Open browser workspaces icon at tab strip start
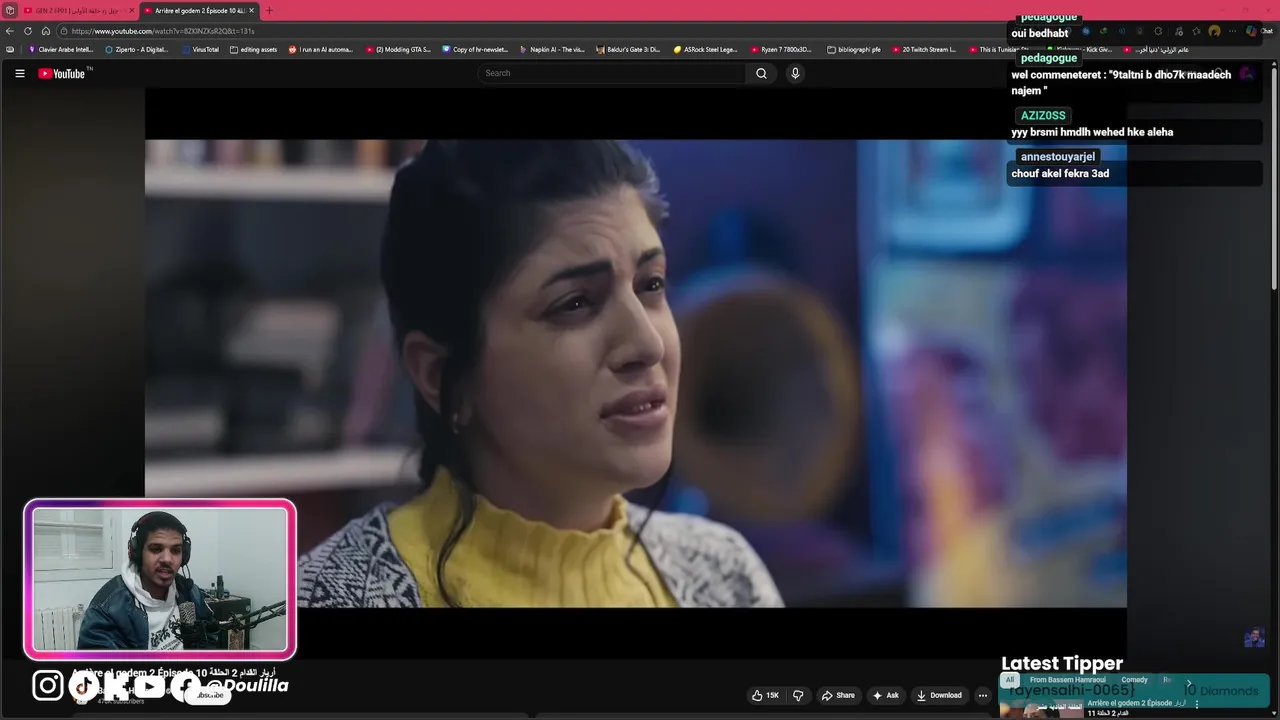 point(10,10)
